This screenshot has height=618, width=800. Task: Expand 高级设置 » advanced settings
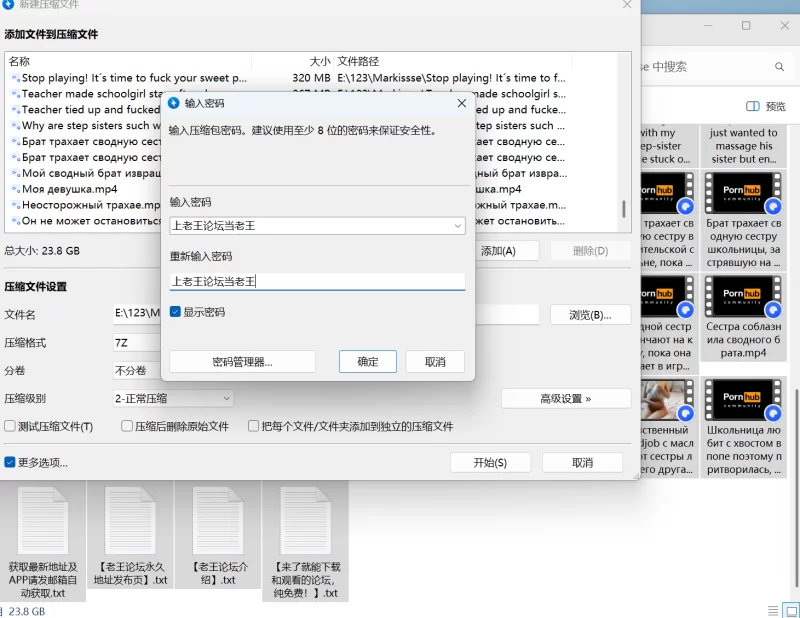[565, 398]
